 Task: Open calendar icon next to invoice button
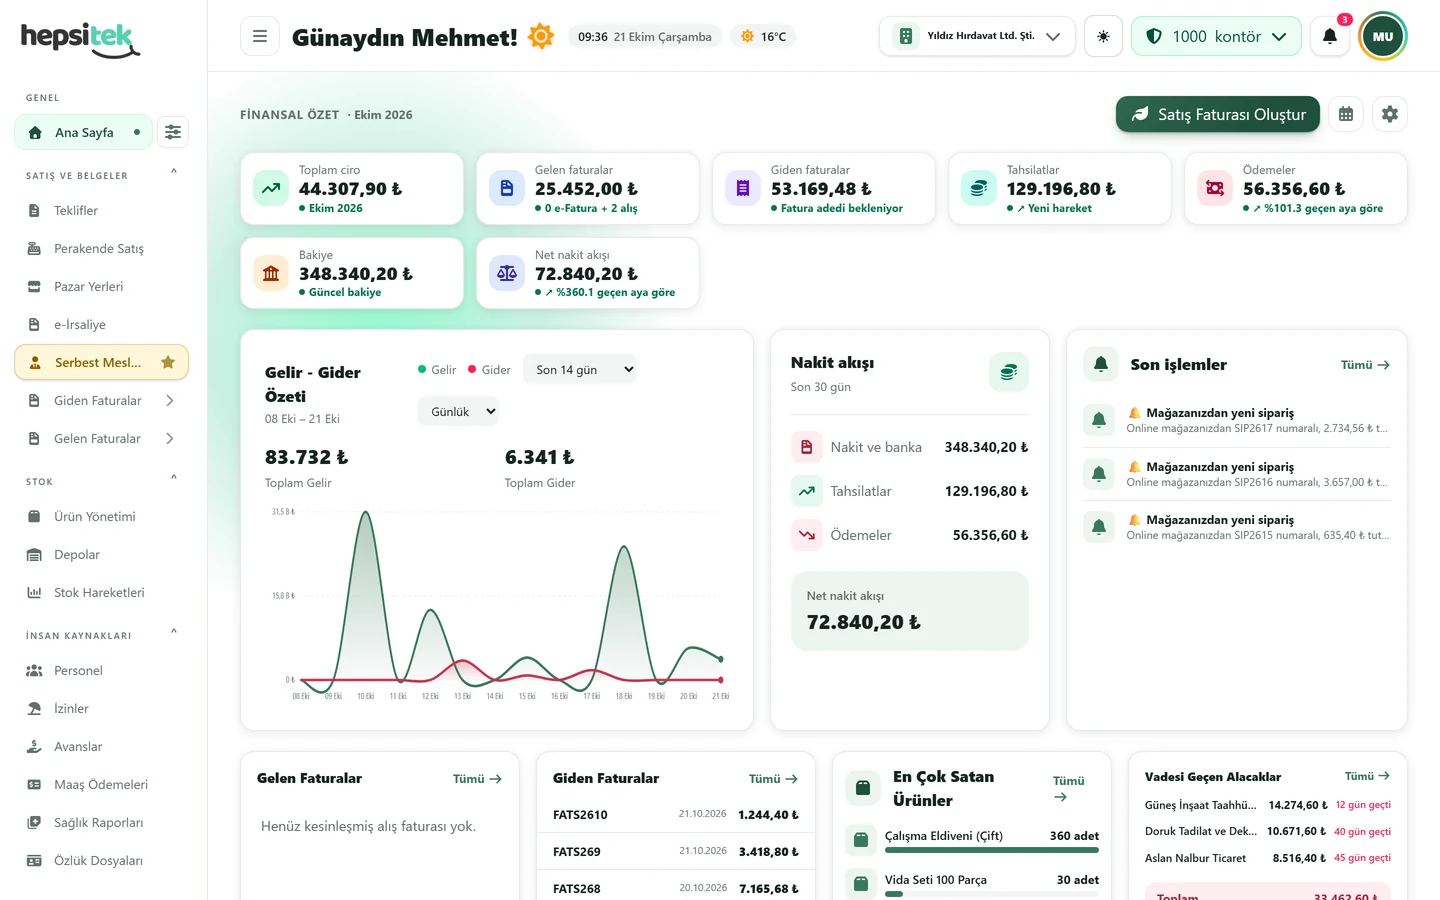pos(1346,114)
